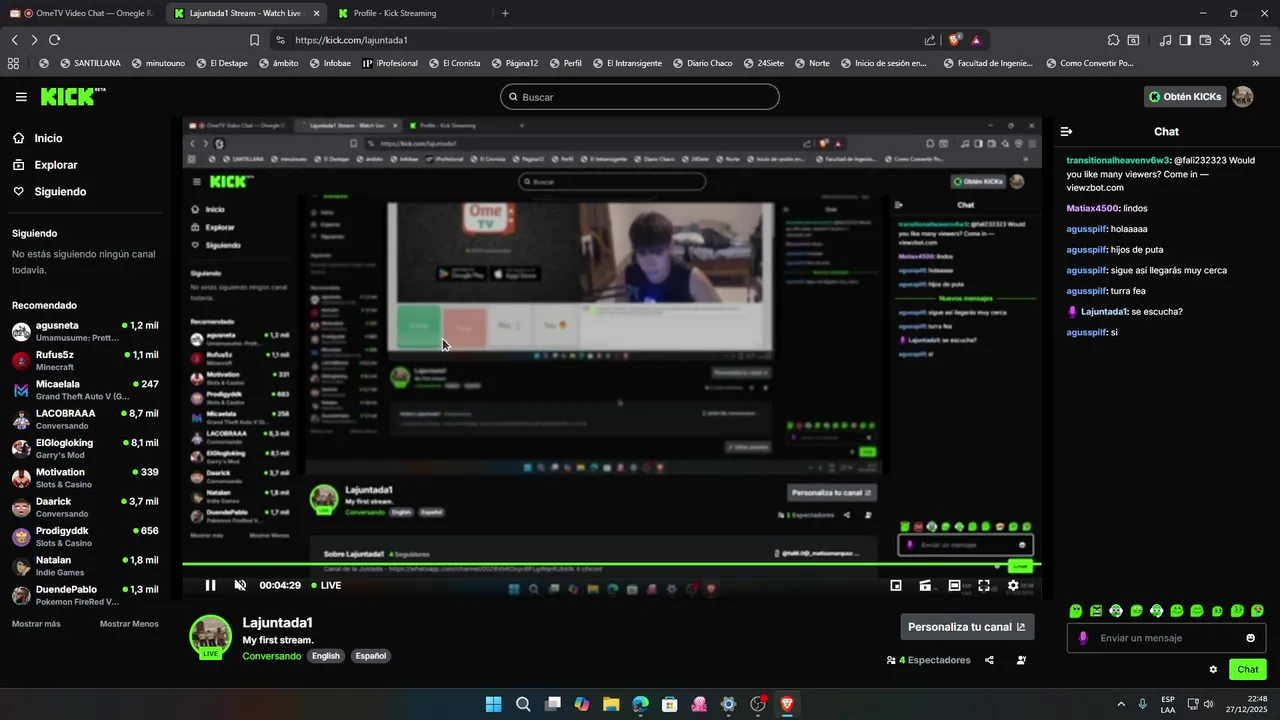This screenshot has width=1280, height=720.
Task: Enter fullscreen video mode
Action: pos(984,585)
